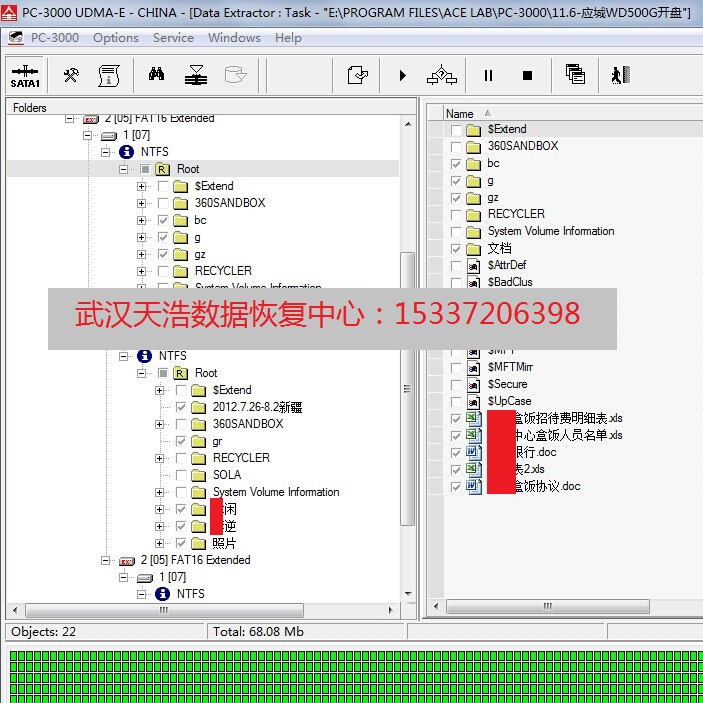Click the scroll document icon in toolbar
Image resolution: width=703 pixels, height=703 pixels.
108,76
